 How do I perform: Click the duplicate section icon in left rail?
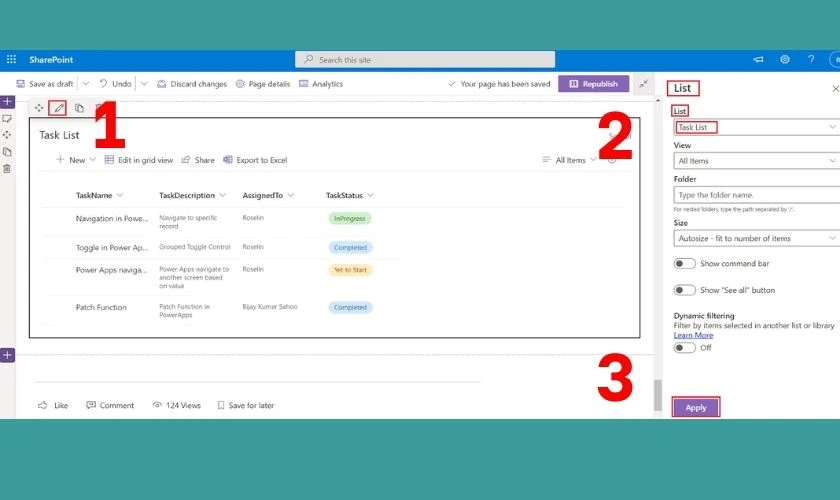[7, 152]
